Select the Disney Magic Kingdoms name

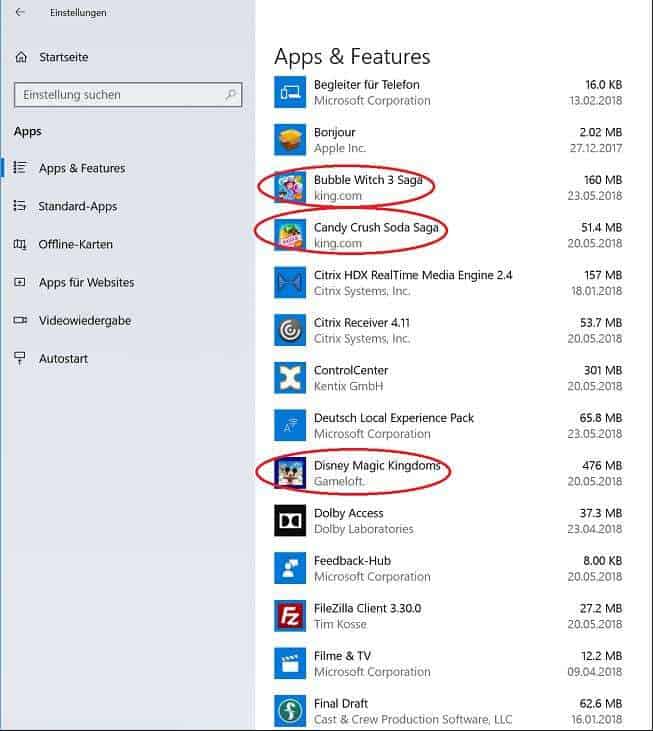click(377, 466)
